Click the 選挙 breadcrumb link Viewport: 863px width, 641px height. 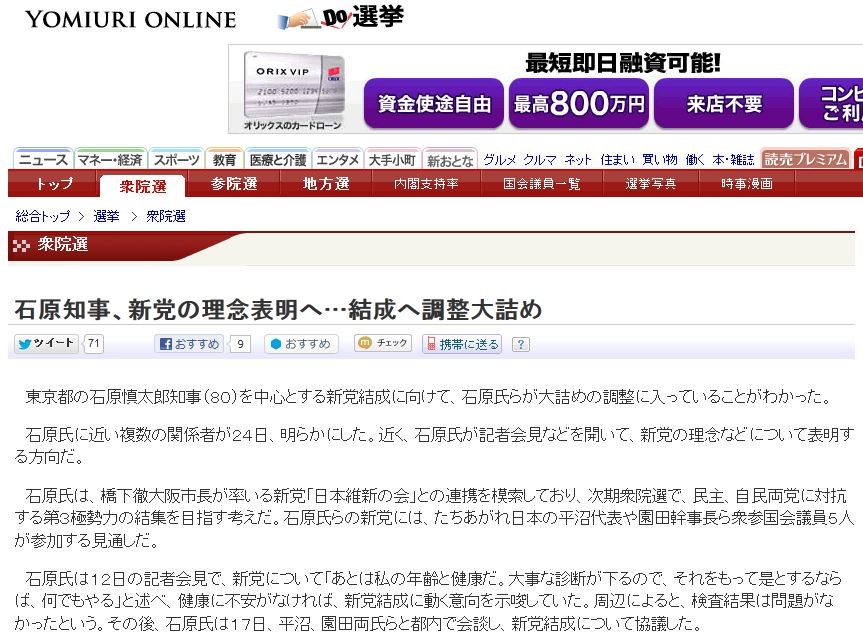[x=106, y=216]
